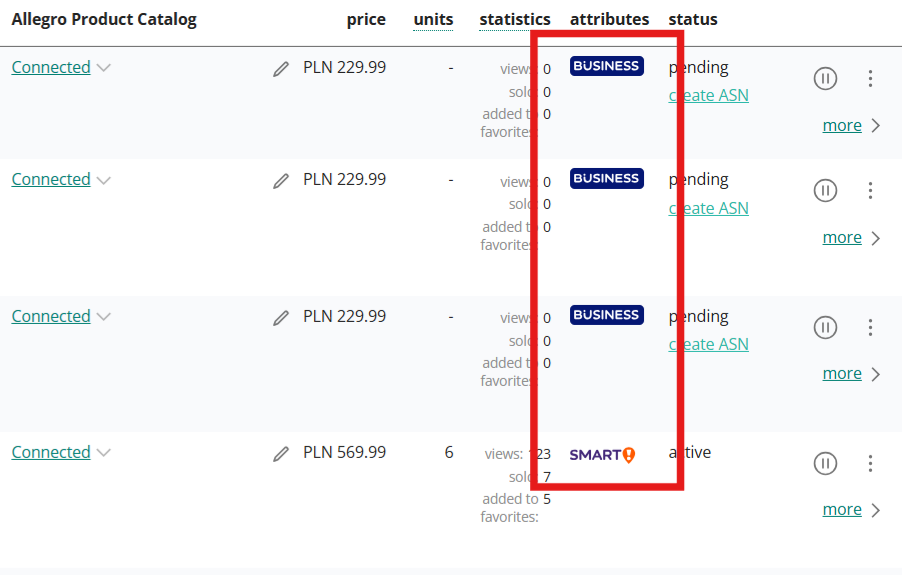Expand the first row's Connected dropdown arrow
The height and width of the screenshot is (575, 923).
103,68
